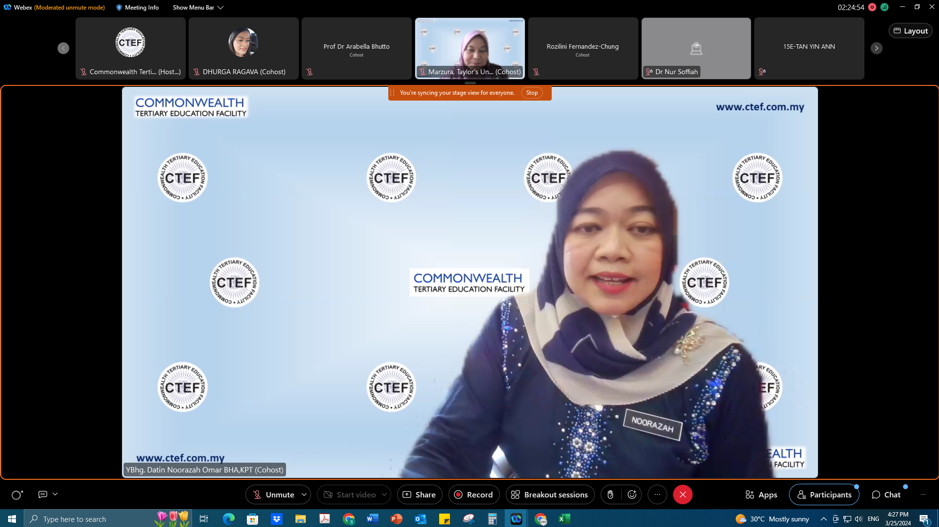Open the Apps panel
Viewport: 939px width, 527px height.
(761, 495)
